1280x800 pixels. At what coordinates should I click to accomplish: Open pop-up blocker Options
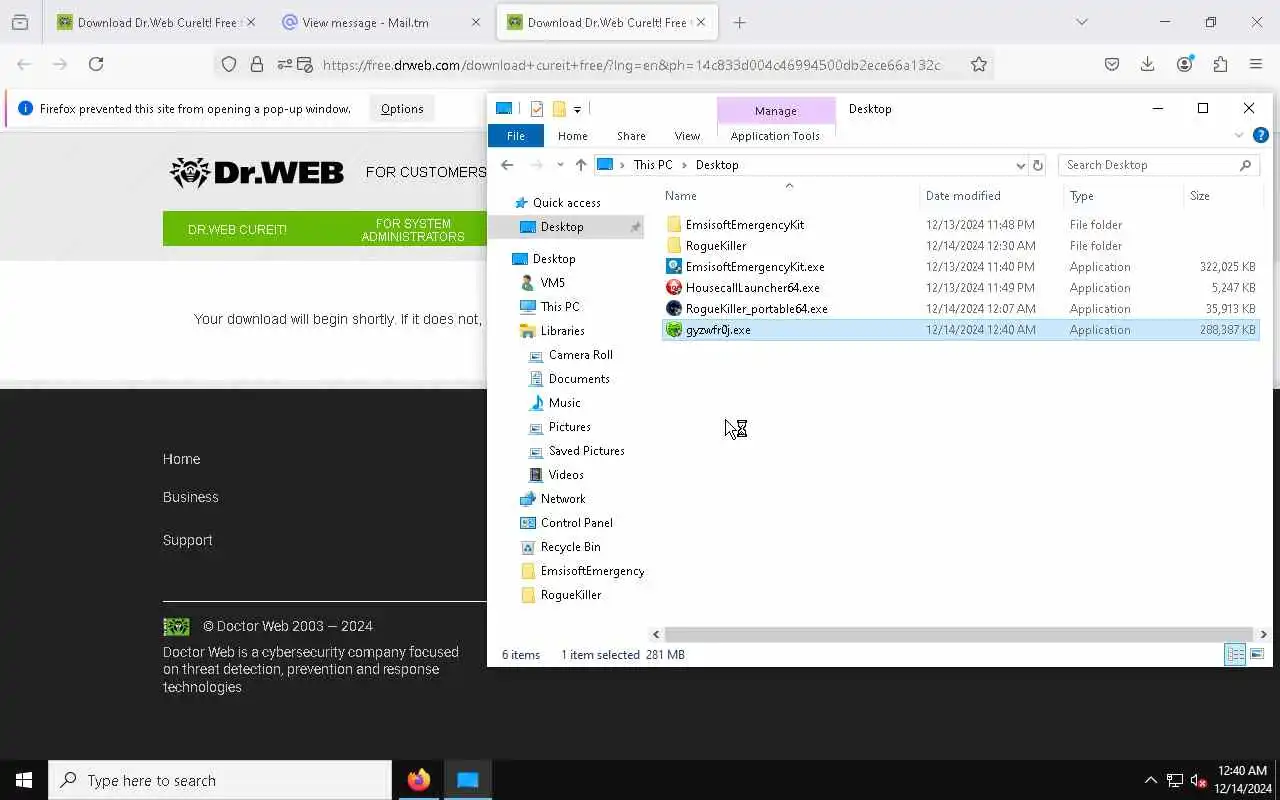point(402,109)
